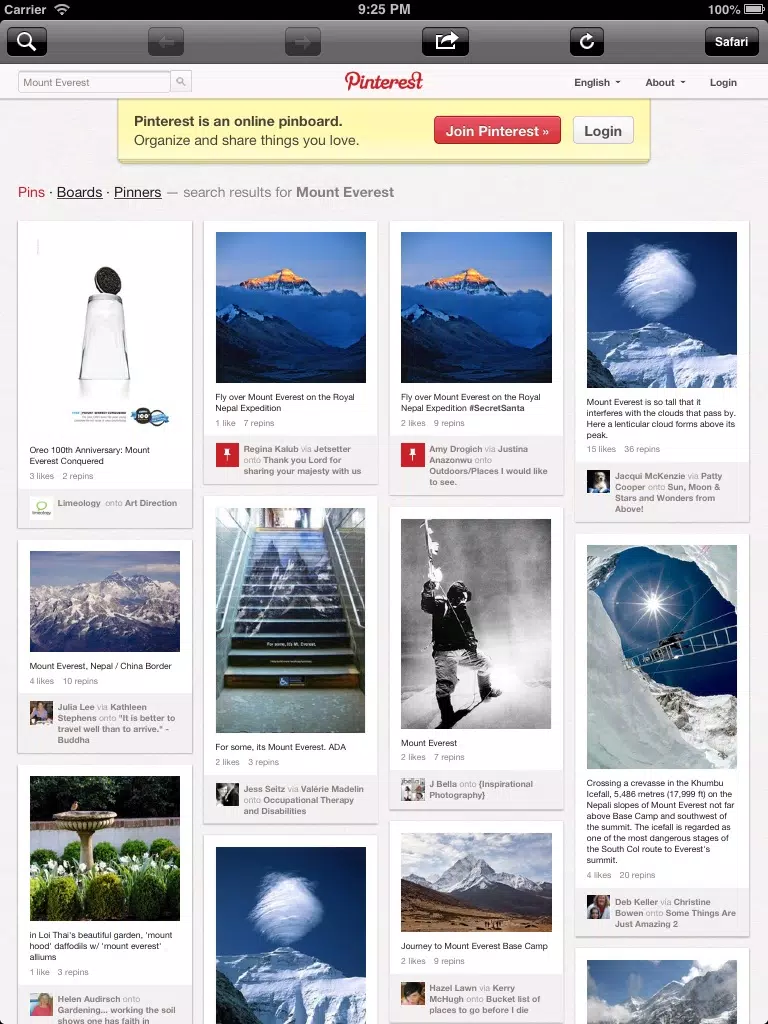Open the About dropdown menu

click(665, 82)
